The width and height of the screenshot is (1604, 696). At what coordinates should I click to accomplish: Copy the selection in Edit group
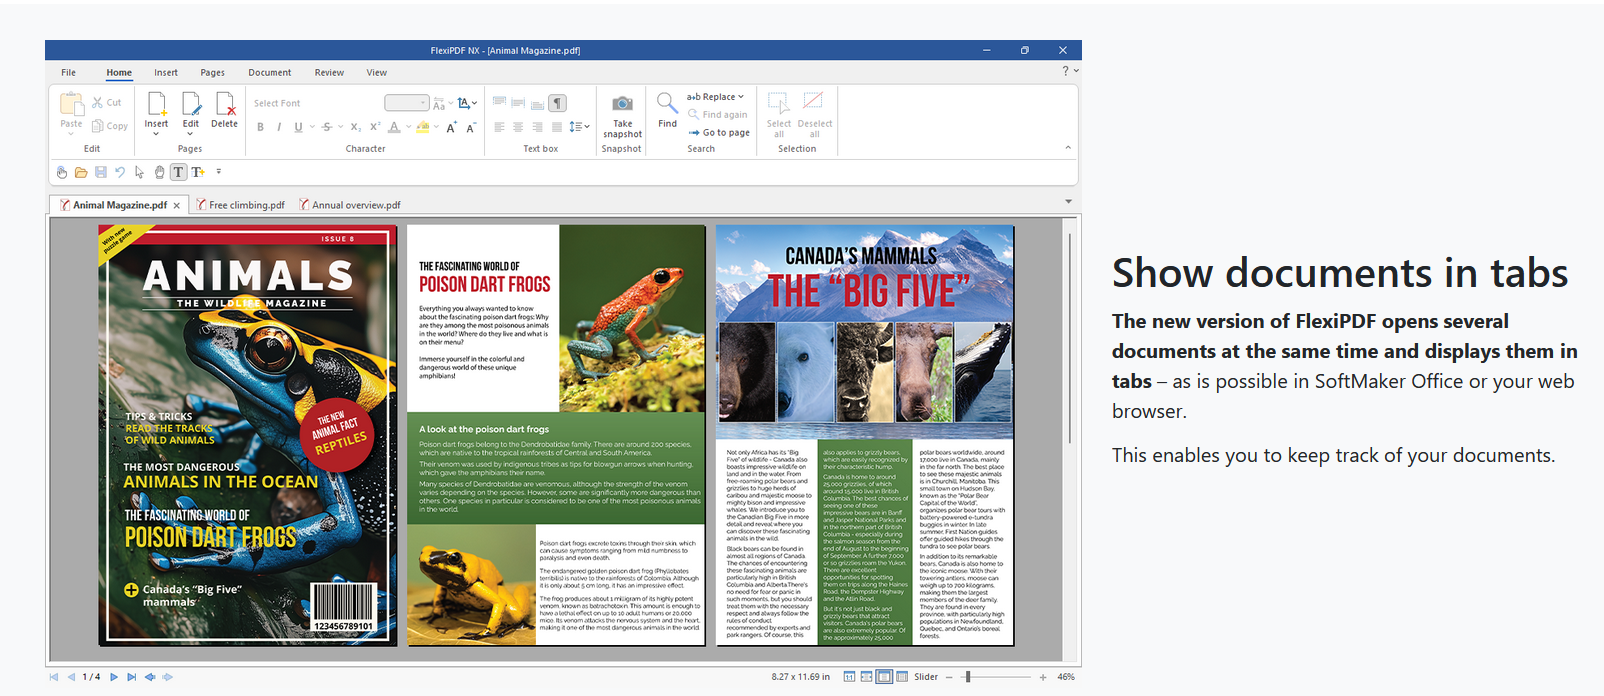pos(110,126)
